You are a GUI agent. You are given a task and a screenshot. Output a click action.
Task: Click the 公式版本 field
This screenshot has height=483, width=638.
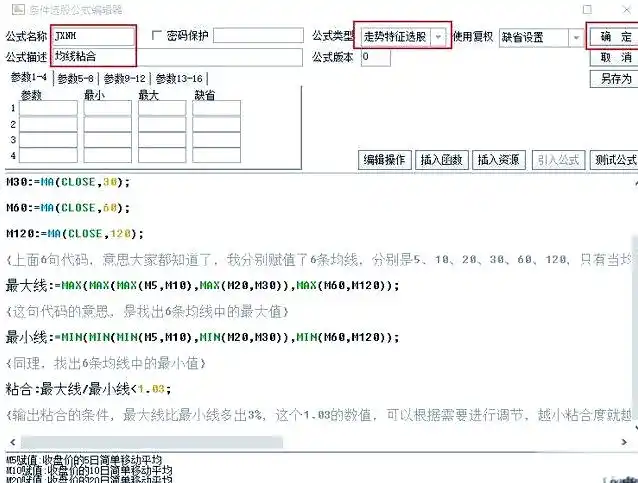(x=376, y=57)
